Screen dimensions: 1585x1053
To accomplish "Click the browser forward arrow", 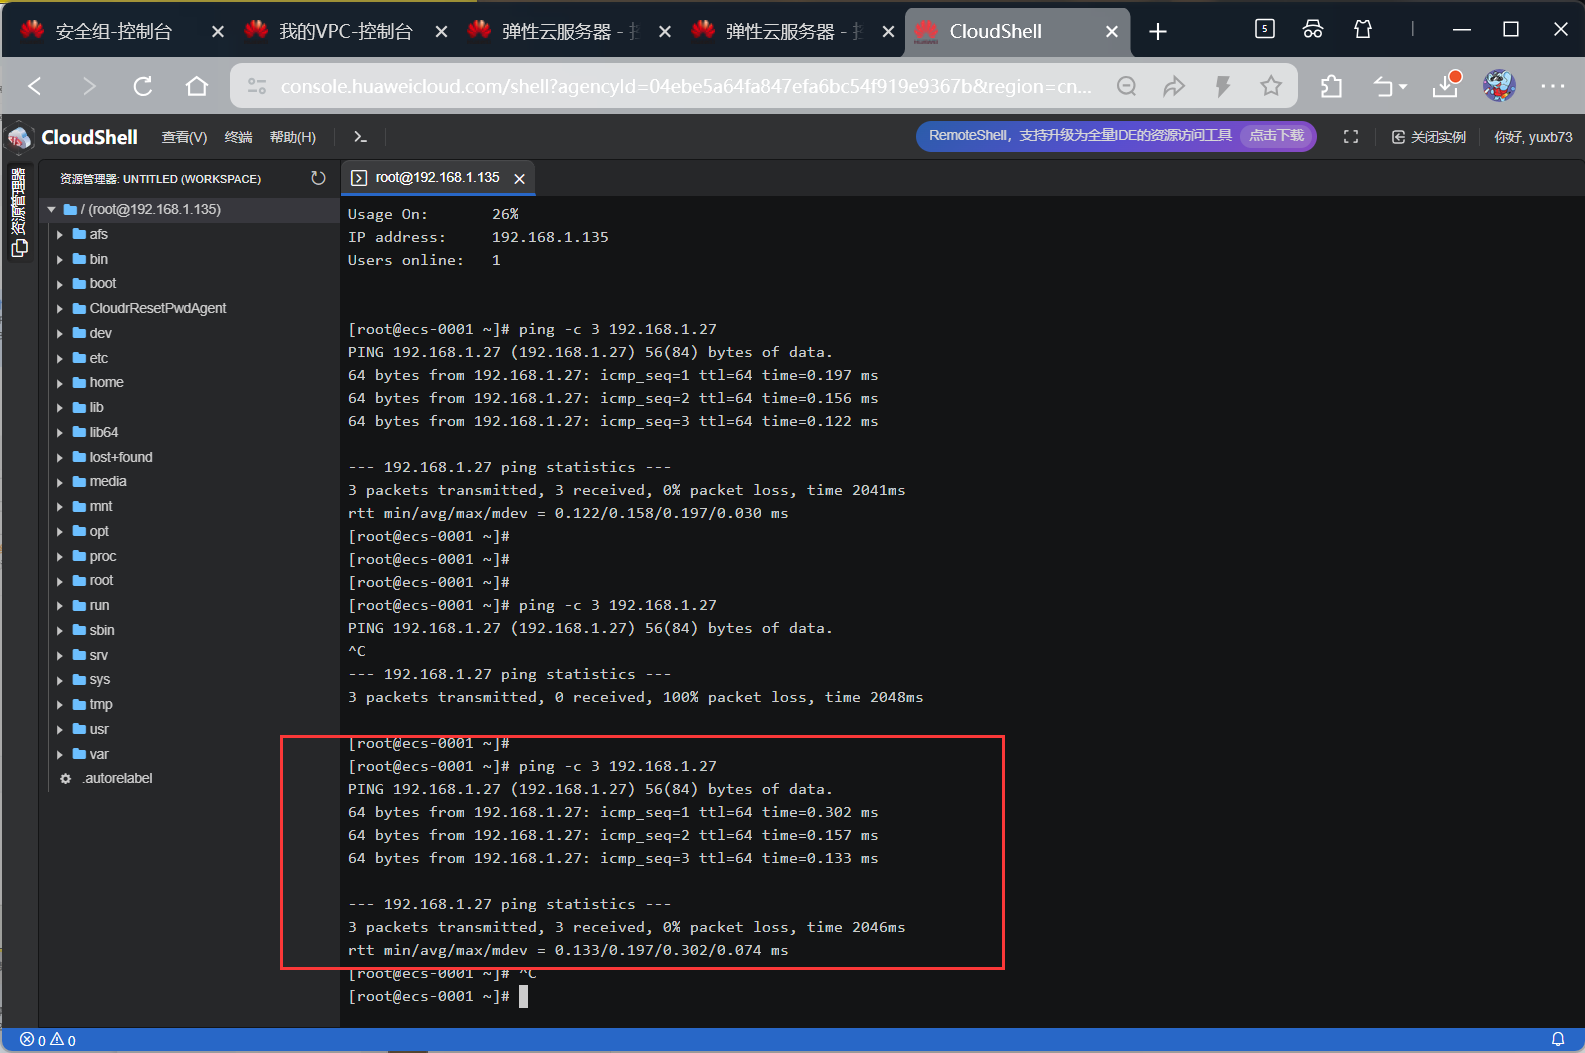I will click(x=89, y=86).
